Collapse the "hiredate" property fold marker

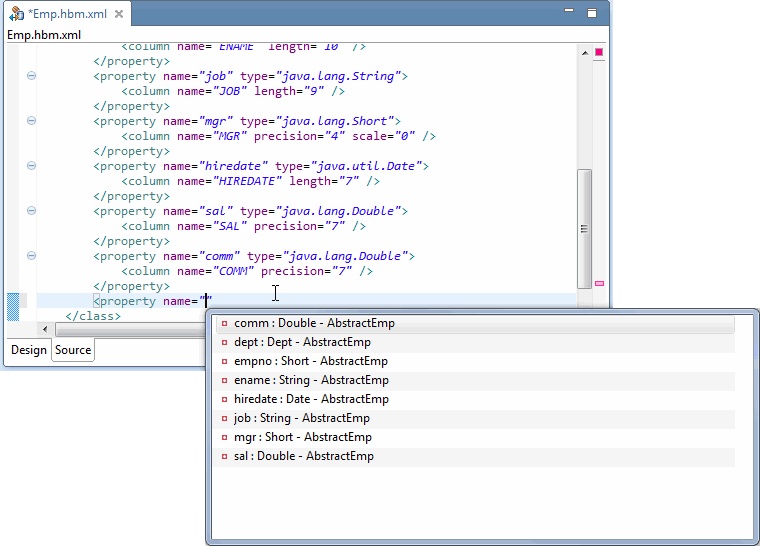tap(31, 166)
